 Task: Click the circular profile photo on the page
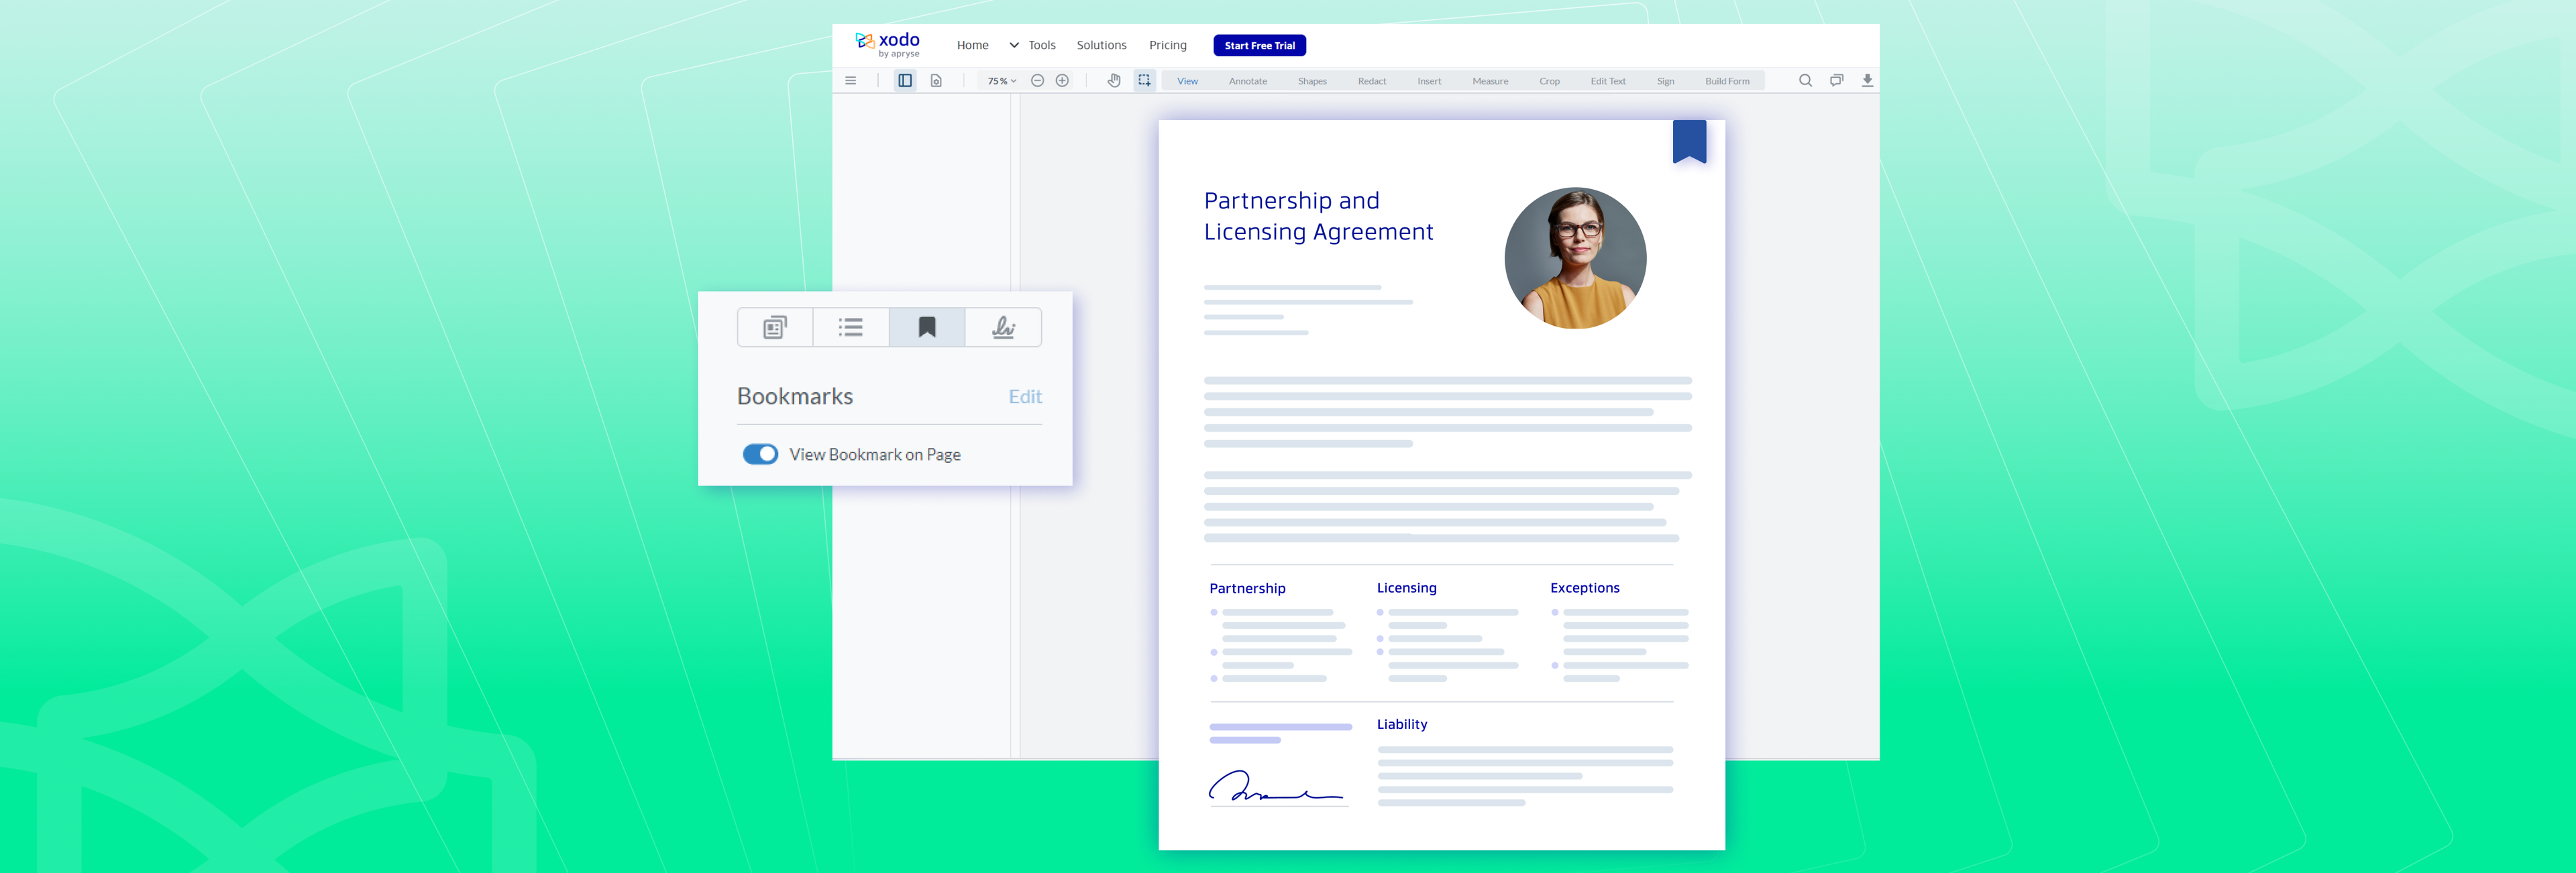coord(1575,258)
